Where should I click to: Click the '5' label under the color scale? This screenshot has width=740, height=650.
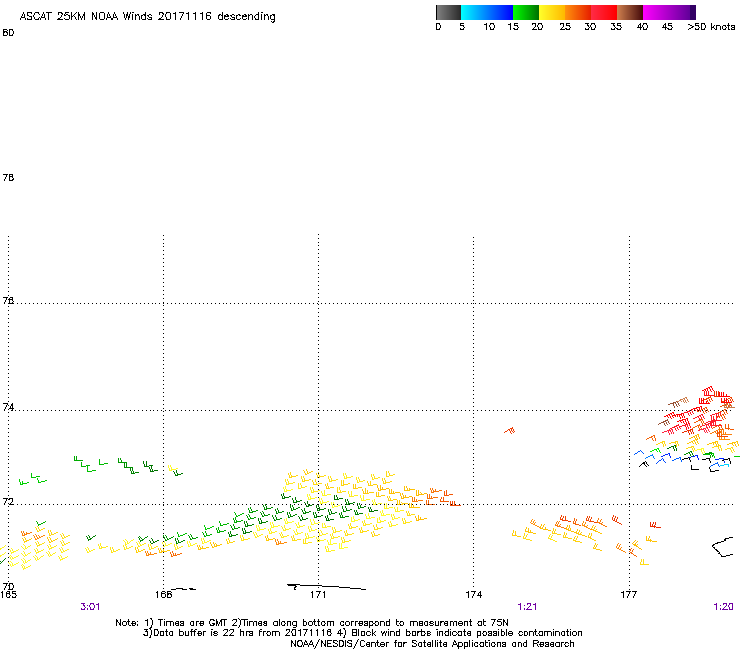pos(462,27)
